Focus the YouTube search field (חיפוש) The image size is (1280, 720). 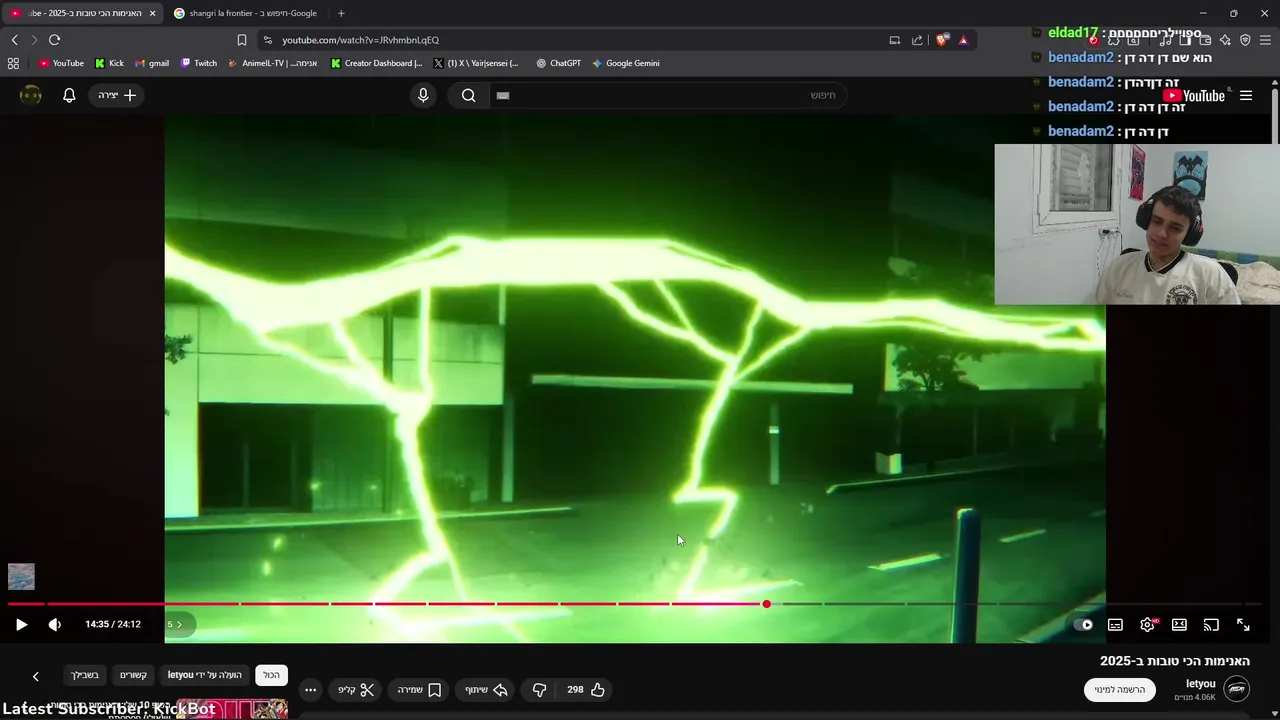[x=668, y=95]
